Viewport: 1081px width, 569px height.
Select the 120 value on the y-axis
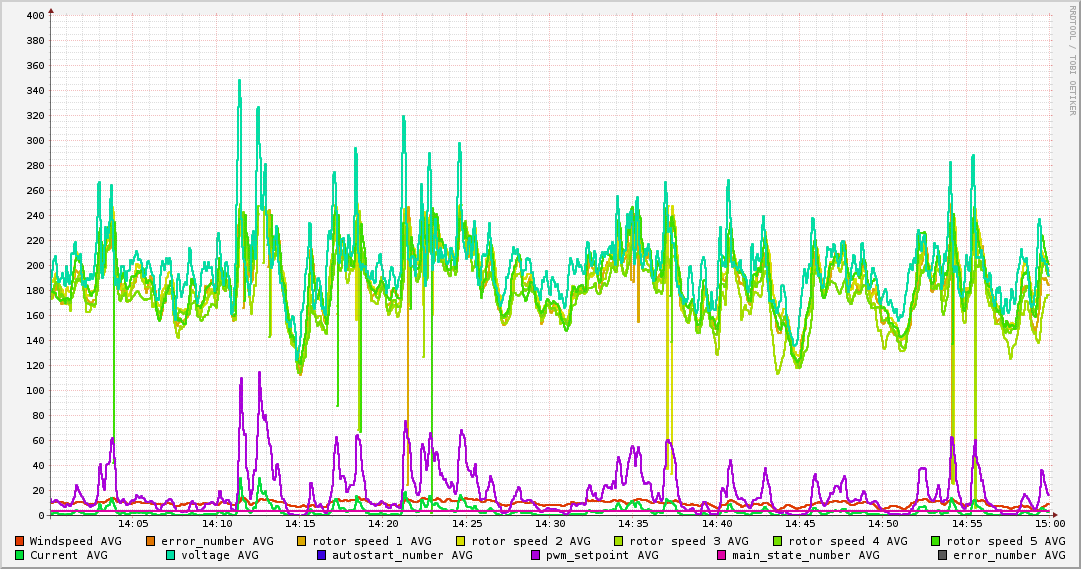click(36, 366)
